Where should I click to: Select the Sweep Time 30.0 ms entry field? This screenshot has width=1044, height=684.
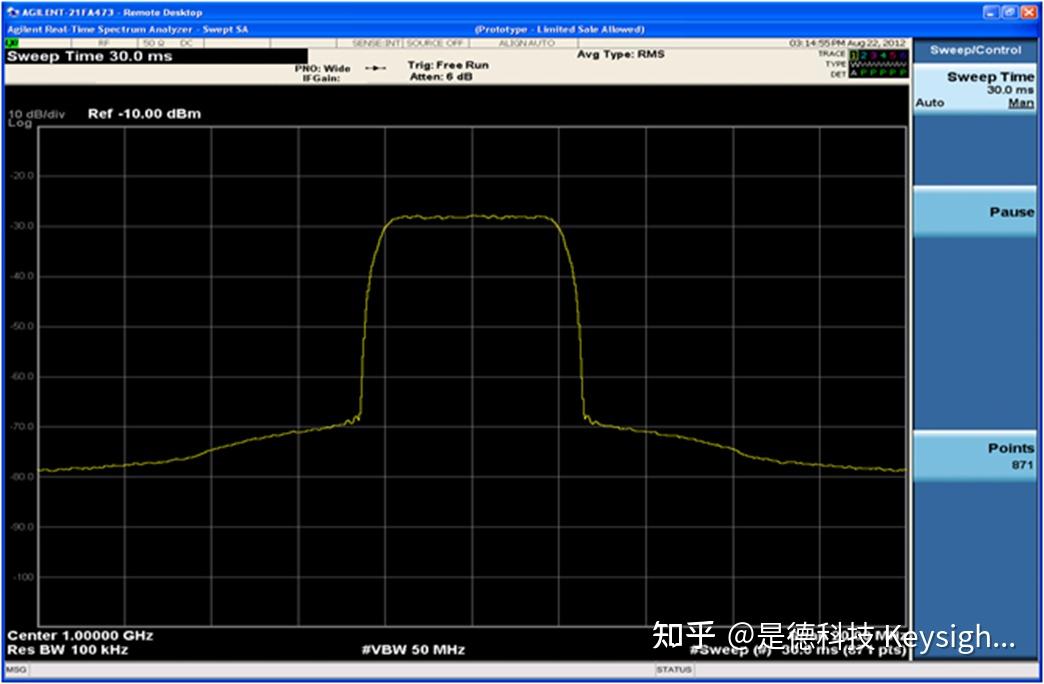tap(156, 57)
